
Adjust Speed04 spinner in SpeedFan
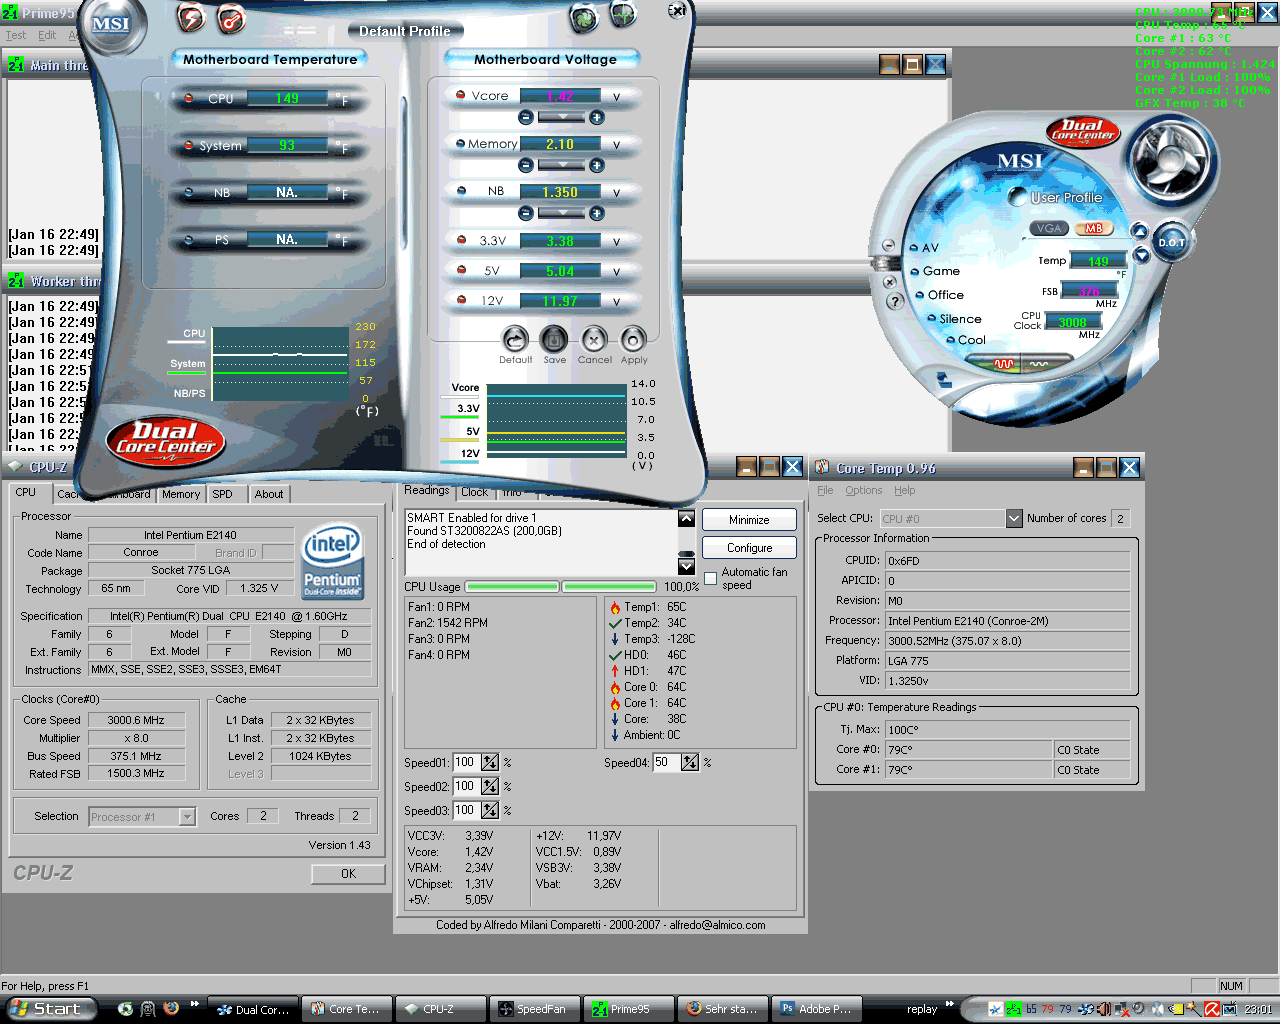pos(690,762)
